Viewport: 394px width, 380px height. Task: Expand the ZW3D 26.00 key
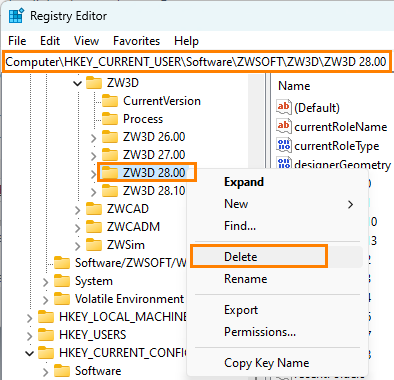coord(94,137)
